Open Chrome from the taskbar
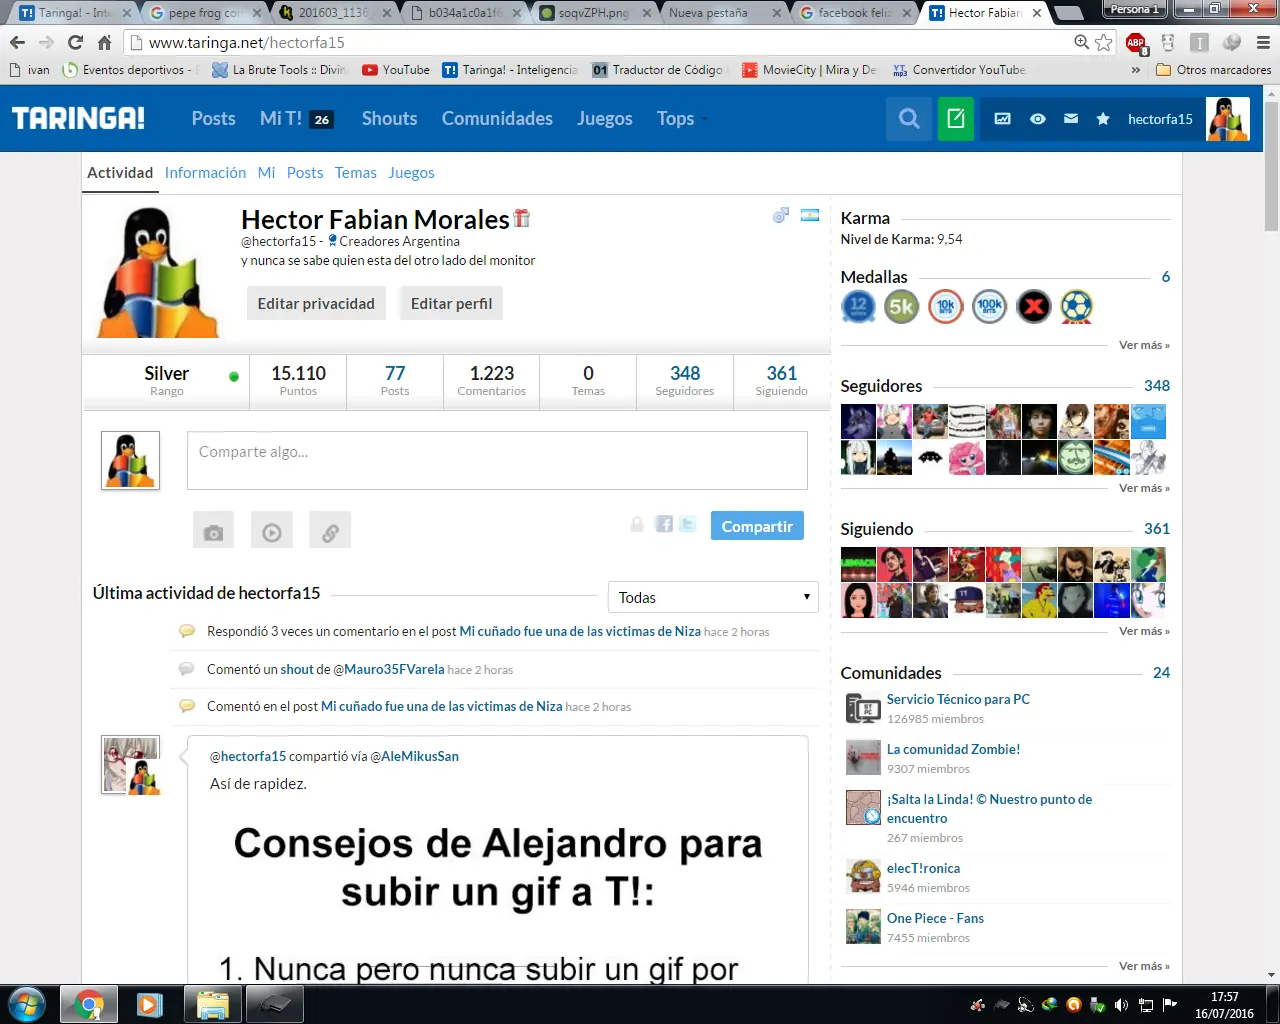This screenshot has height=1024, width=1280. click(x=89, y=1004)
